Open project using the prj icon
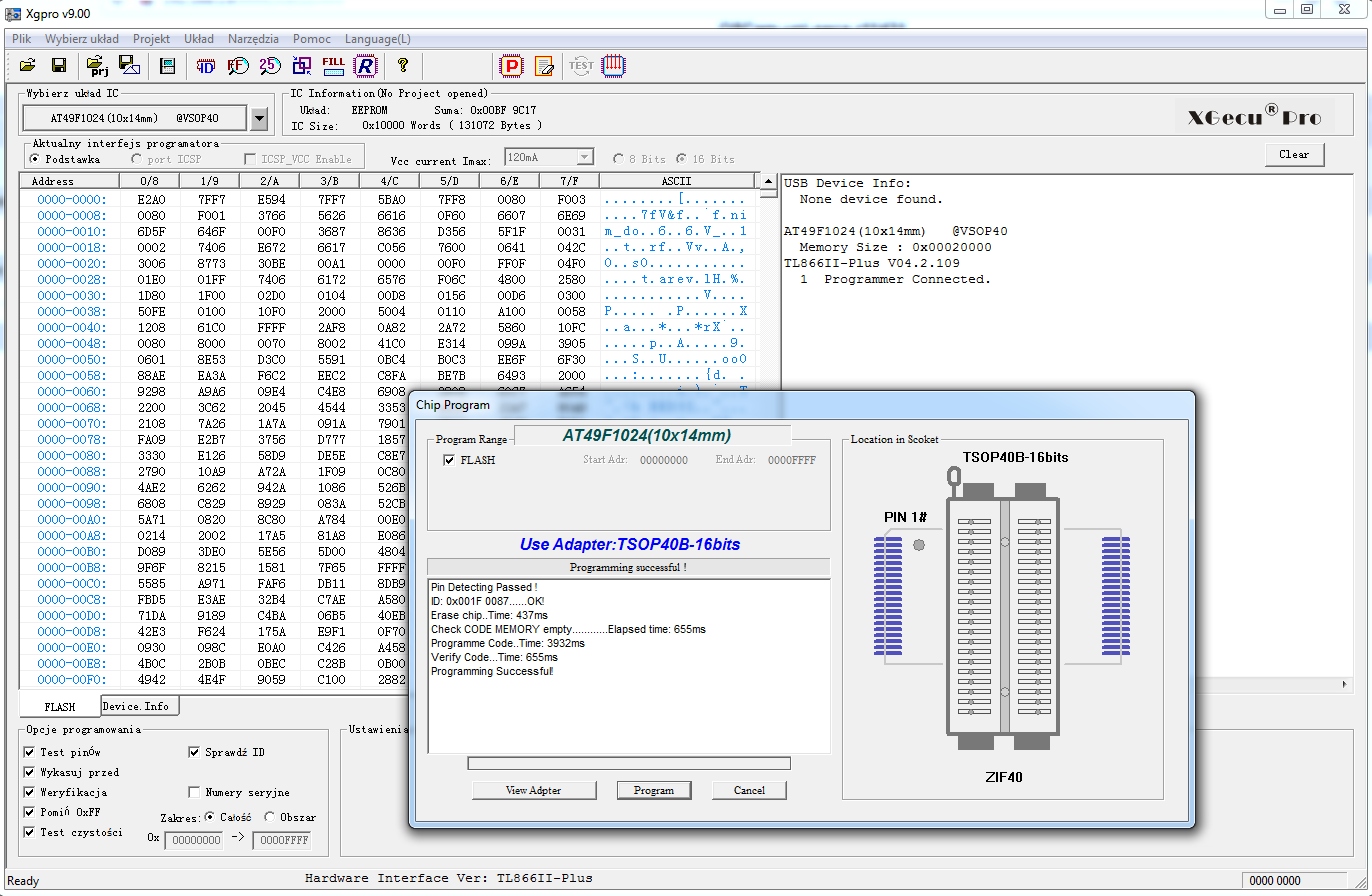 [x=98, y=66]
